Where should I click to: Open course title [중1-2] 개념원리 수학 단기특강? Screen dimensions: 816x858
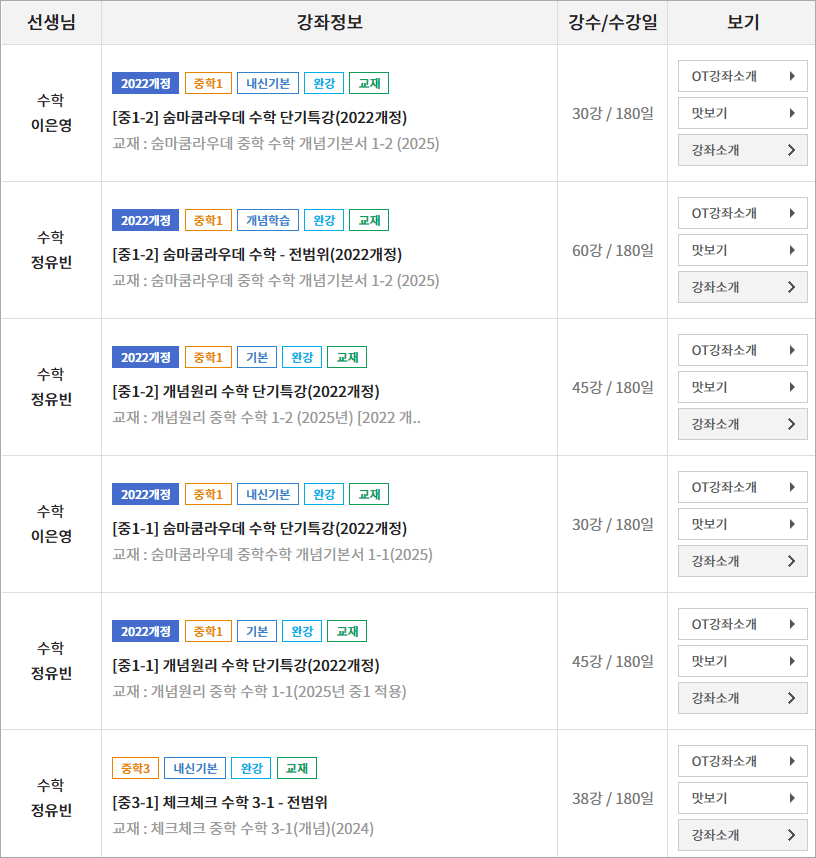[x=246, y=391]
